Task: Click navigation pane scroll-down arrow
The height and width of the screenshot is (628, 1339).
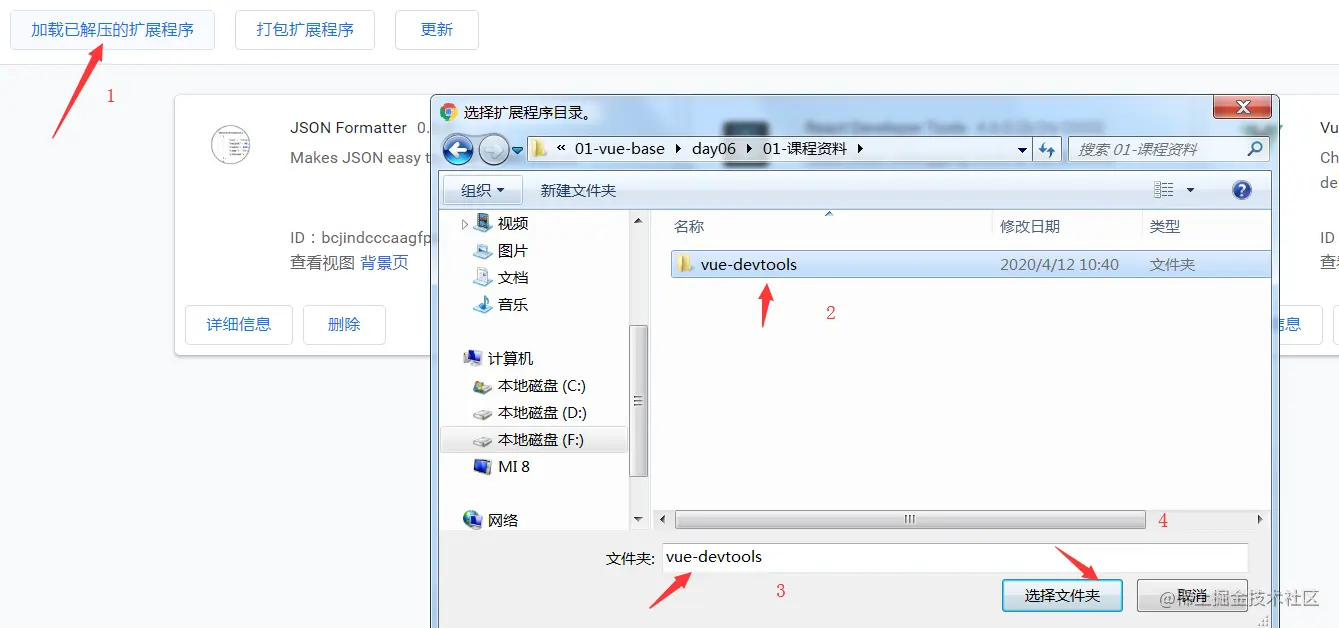Action: point(638,520)
